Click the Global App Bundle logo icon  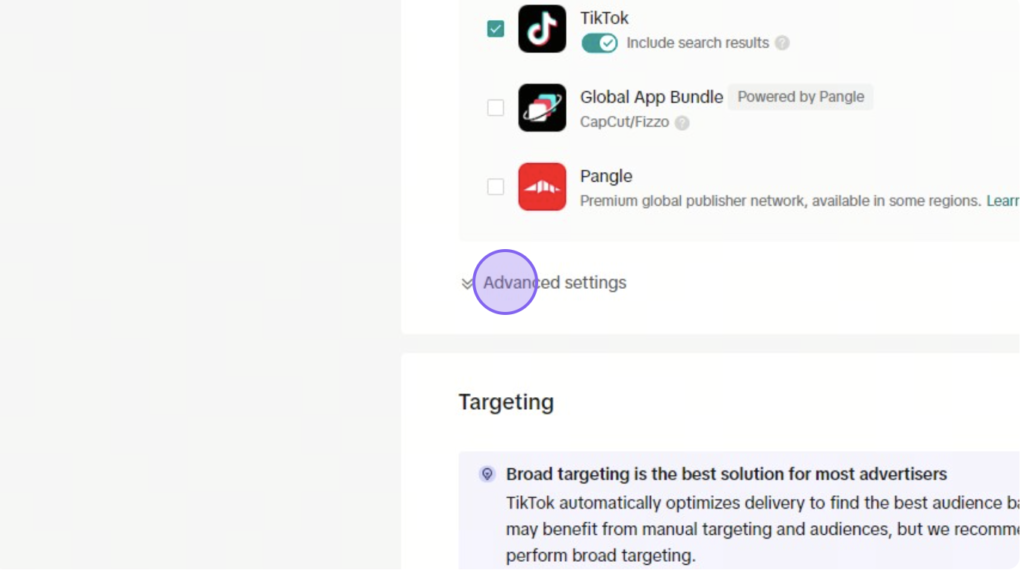542,108
